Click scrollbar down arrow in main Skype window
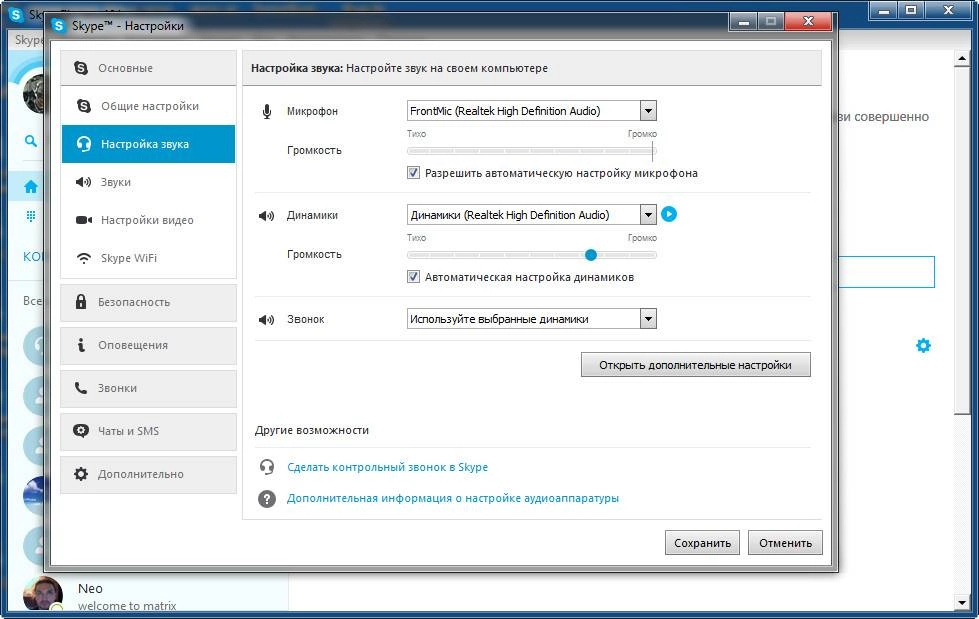Viewport: 979px width, 619px height. [962, 603]
